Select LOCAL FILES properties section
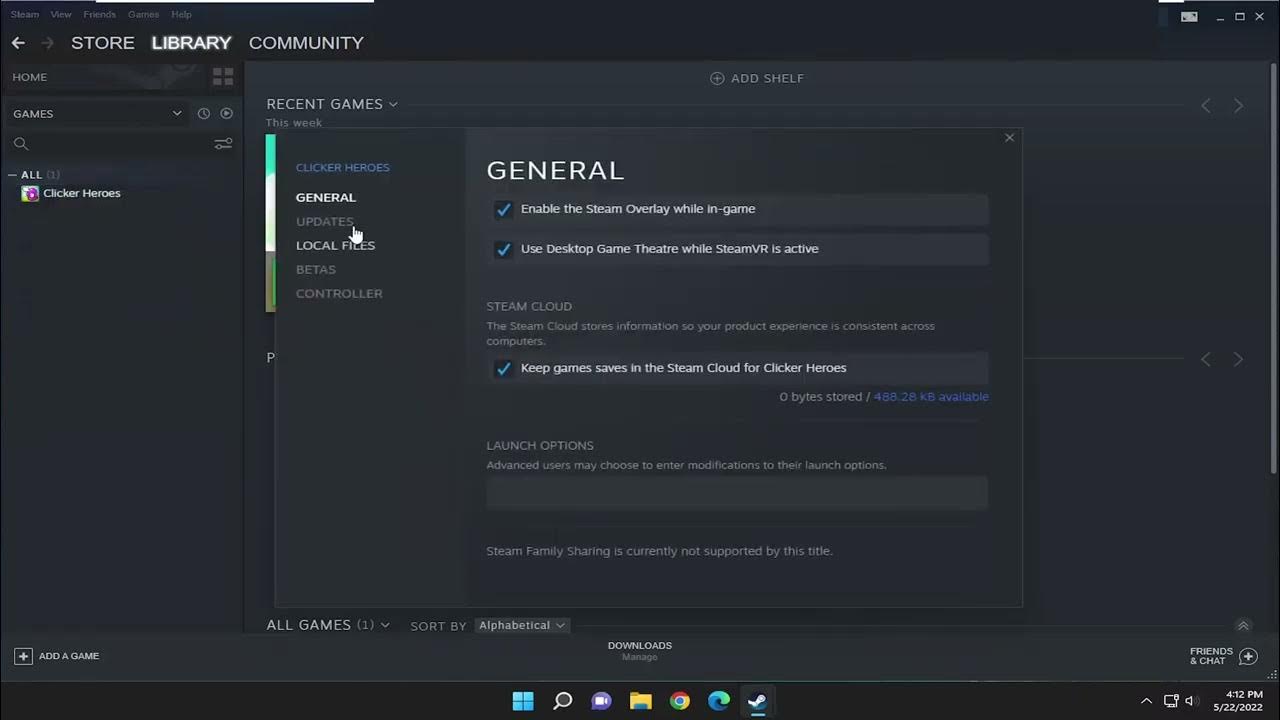Screen dimensions: 1280x720 pos(335,246)
